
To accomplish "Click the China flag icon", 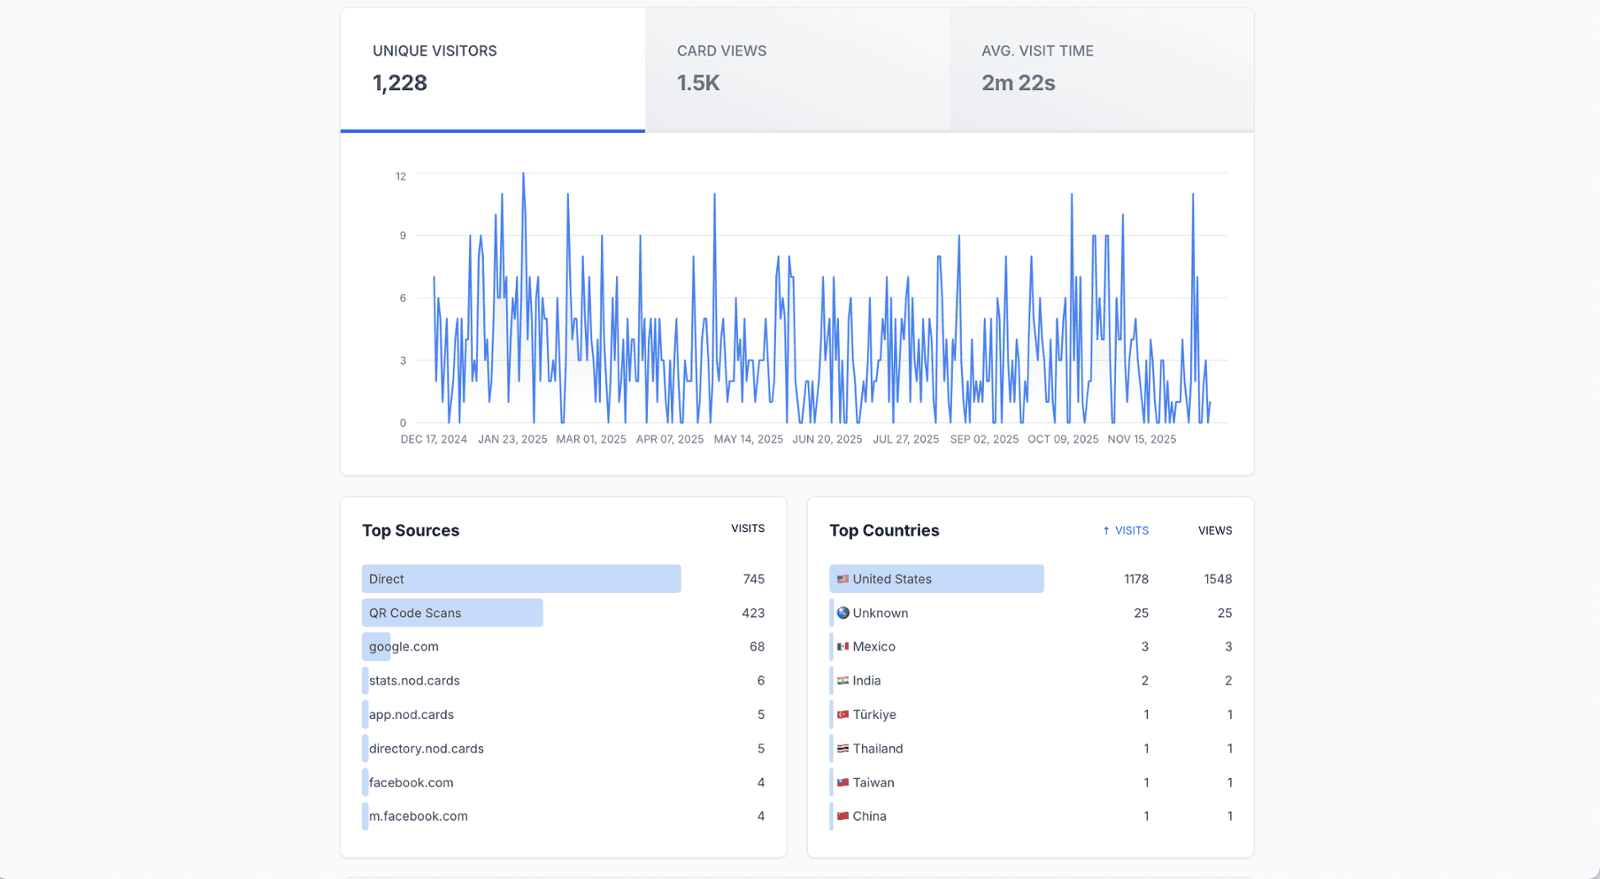I will pyautogui.click(x=842, y=817).
